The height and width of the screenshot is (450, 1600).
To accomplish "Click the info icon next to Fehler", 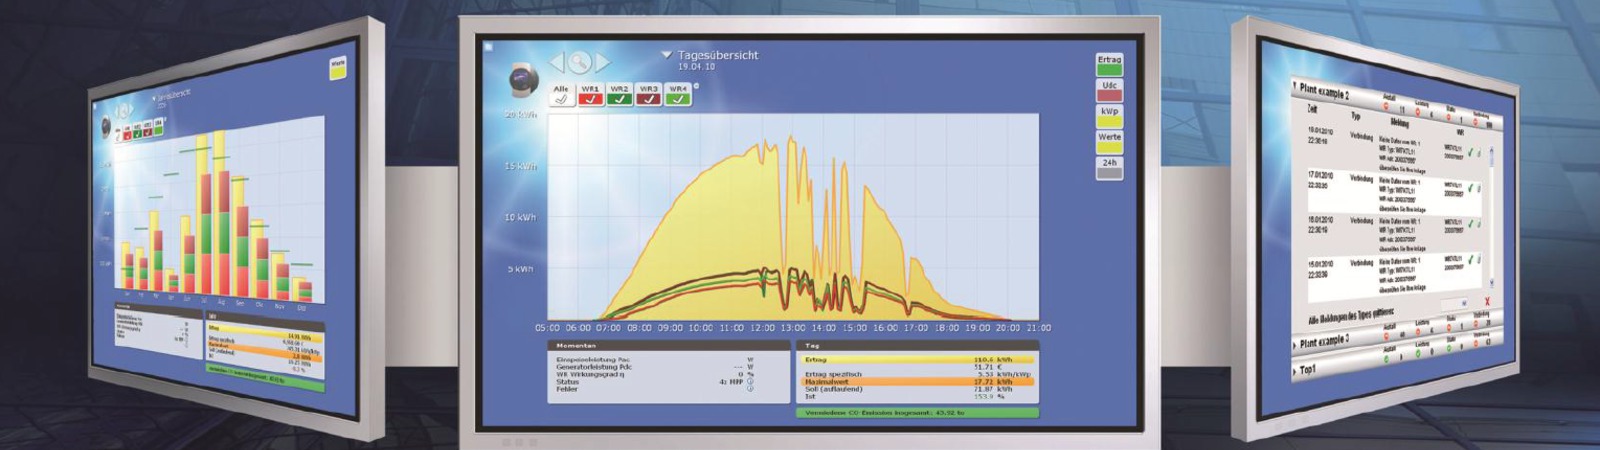I will [750, 389].
